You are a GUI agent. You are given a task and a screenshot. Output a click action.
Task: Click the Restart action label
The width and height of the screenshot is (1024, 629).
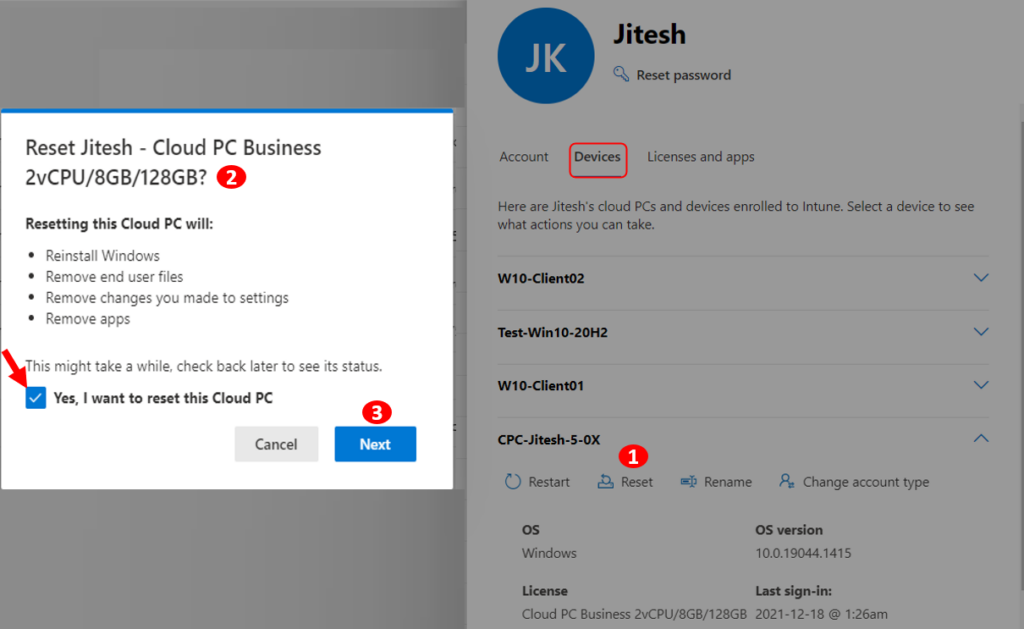click(x=549, y=482)
